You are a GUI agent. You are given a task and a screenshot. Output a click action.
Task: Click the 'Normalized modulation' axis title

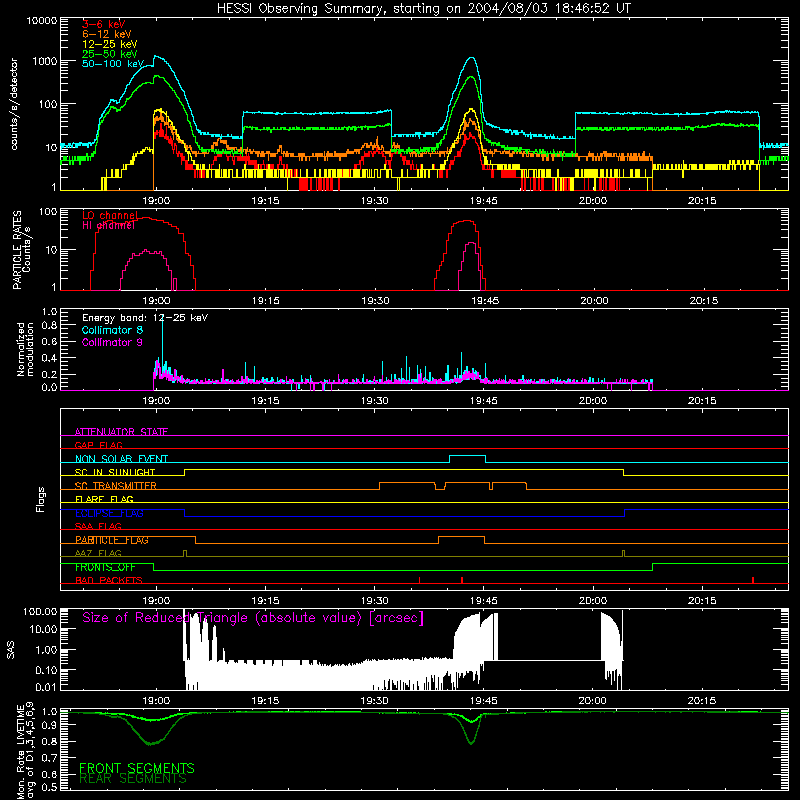tap(24, 349)
